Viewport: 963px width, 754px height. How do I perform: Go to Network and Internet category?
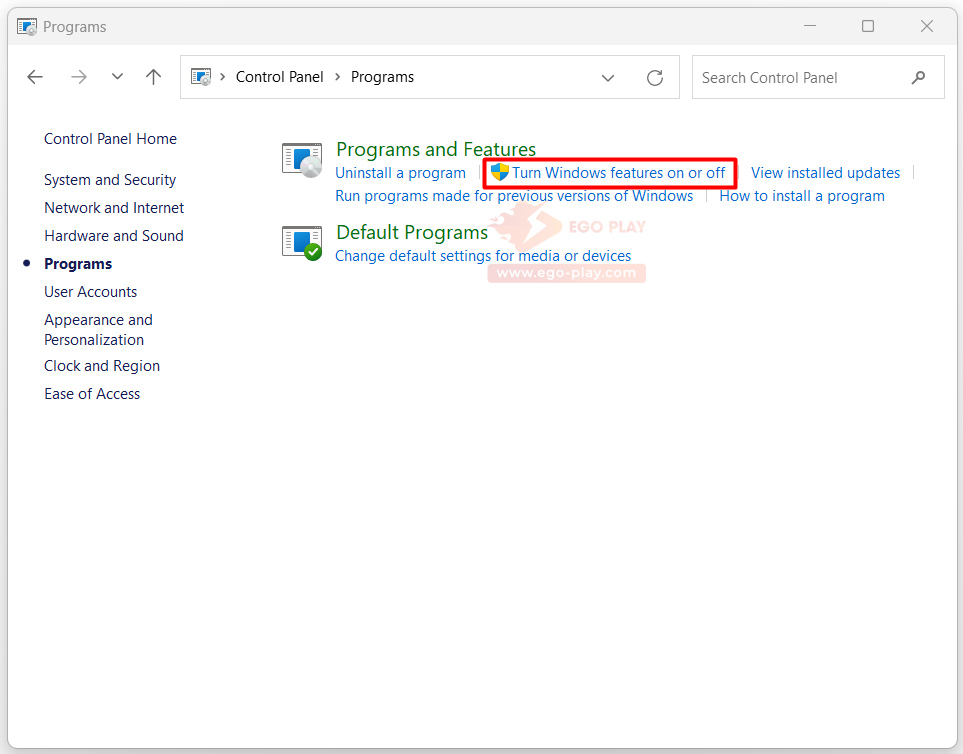tap(114, 208)
